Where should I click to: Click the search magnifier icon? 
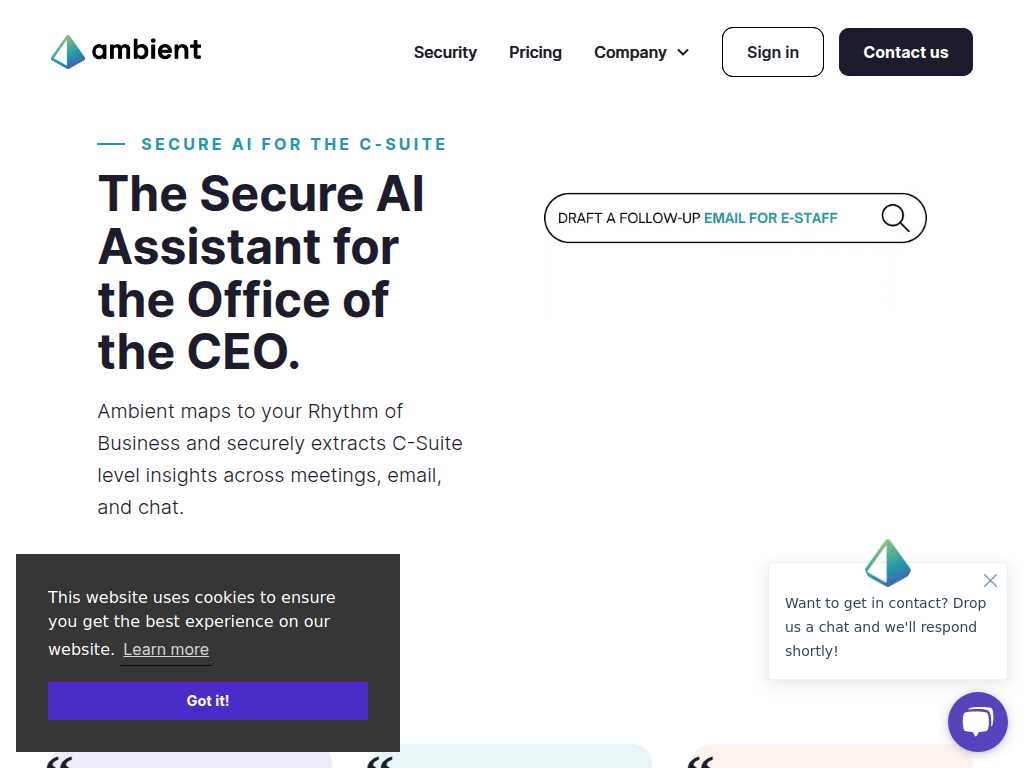(x=895, y=218)
